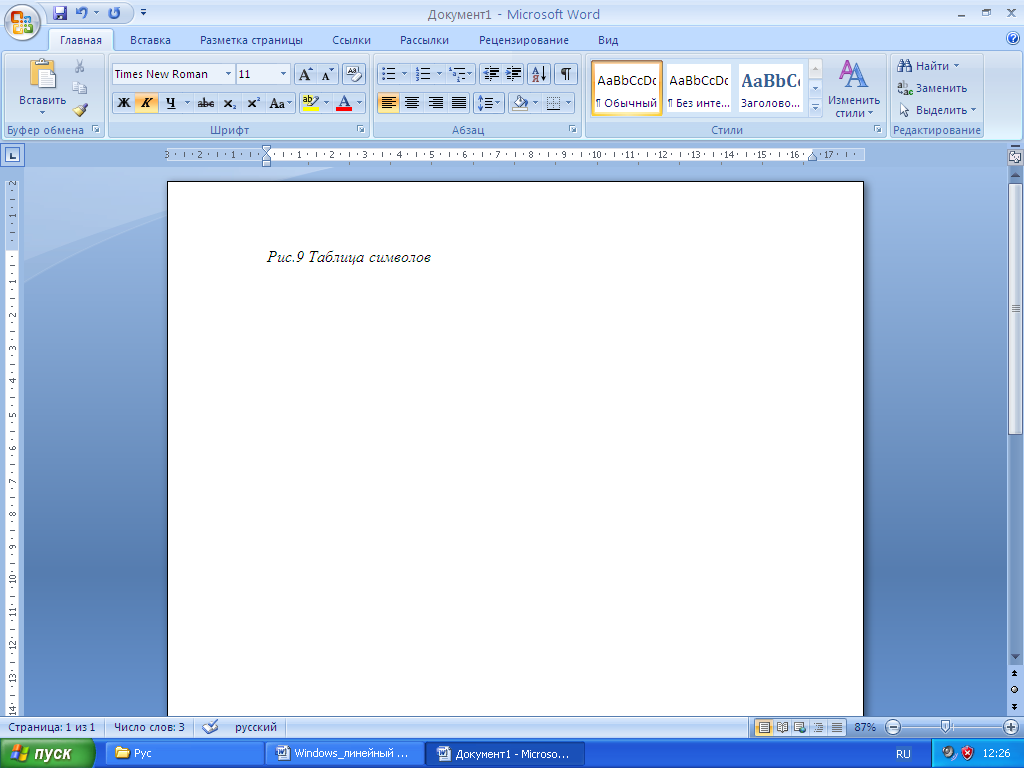The height and width of the screenshot is (768, 1024).
Task: Undo the last action
Action: 82,13
